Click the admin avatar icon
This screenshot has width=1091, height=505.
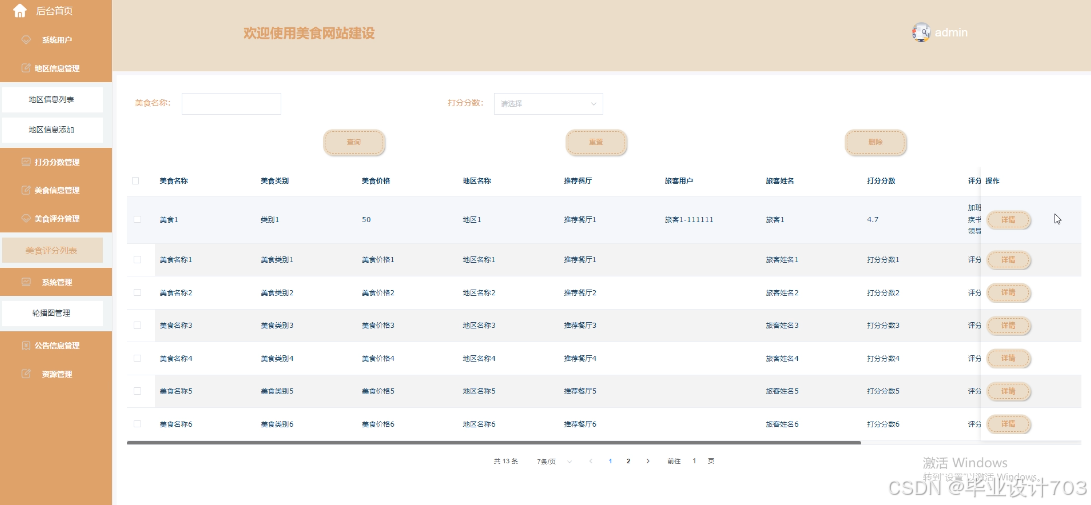[921, 32]
